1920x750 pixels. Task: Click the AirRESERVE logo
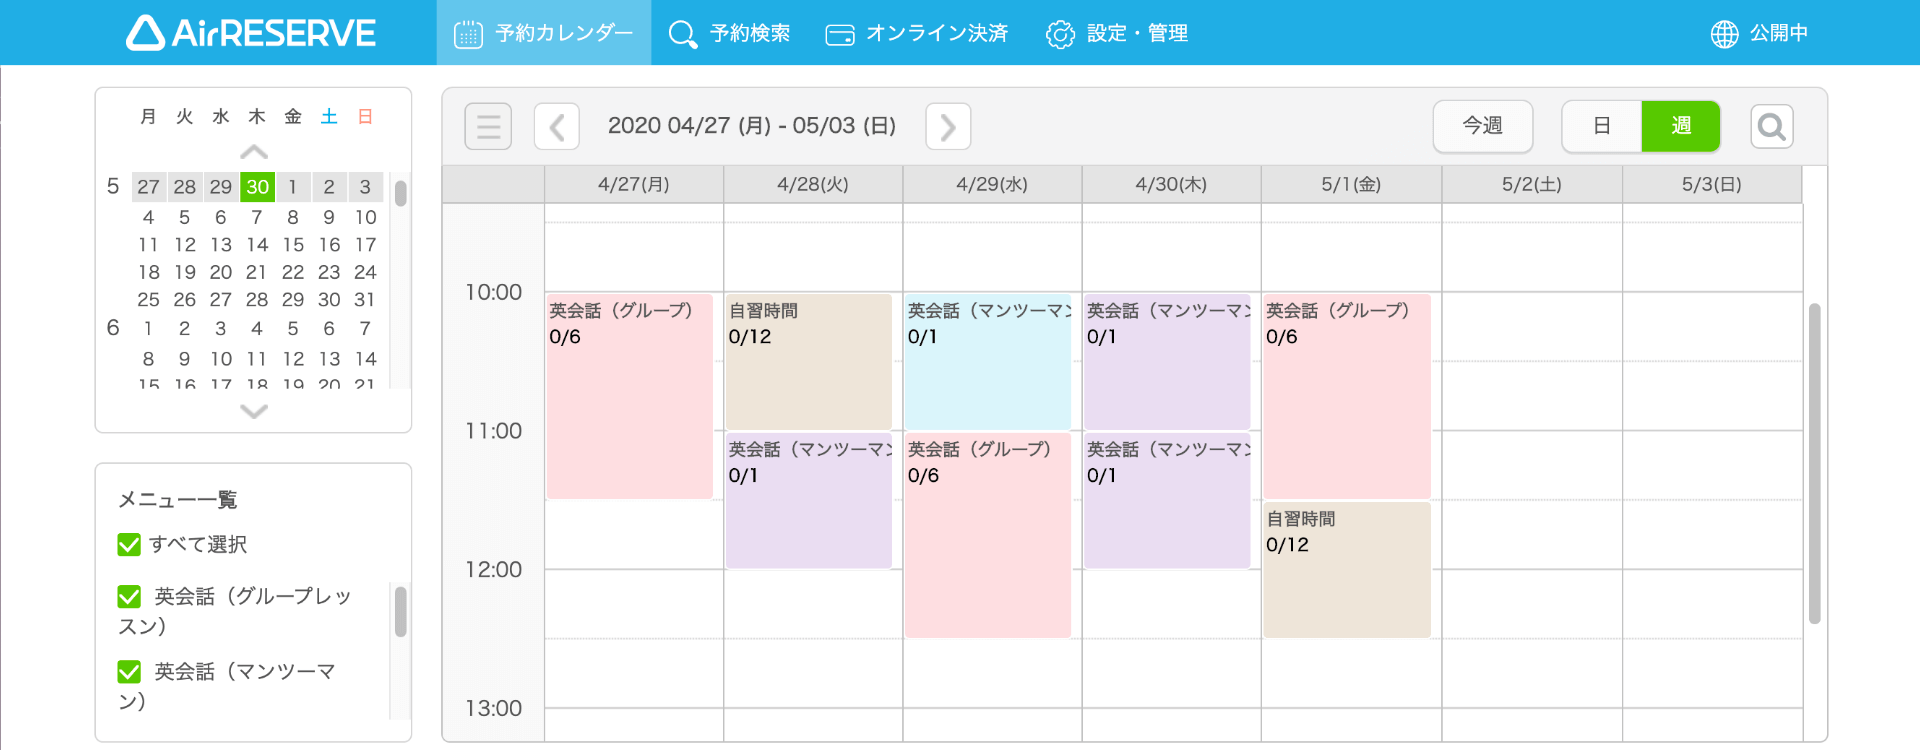(251, 32)
